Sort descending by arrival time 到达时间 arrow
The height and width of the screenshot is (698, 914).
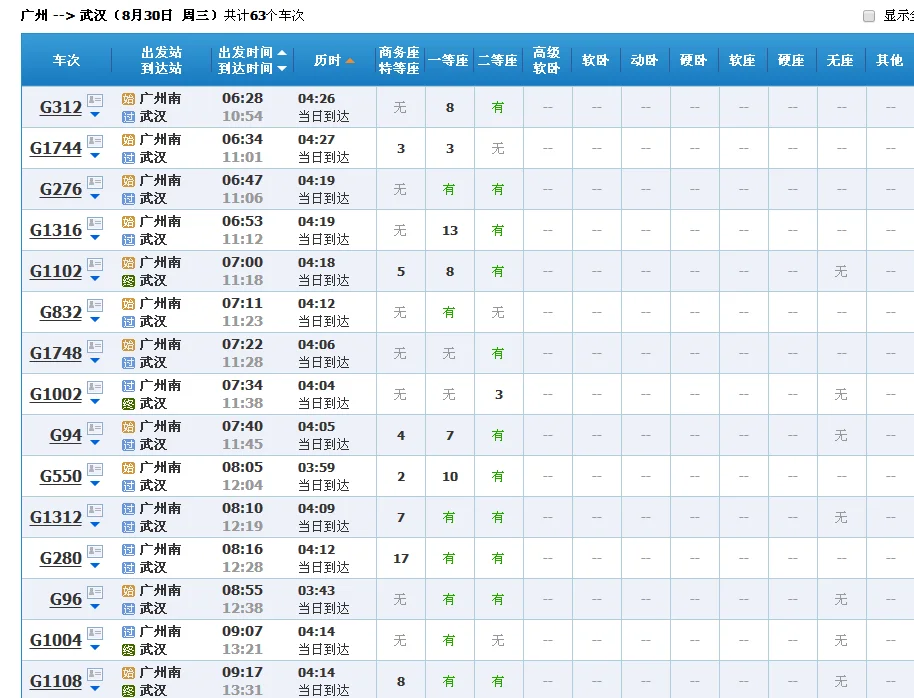pyautogui.click(x=282, y=69)
